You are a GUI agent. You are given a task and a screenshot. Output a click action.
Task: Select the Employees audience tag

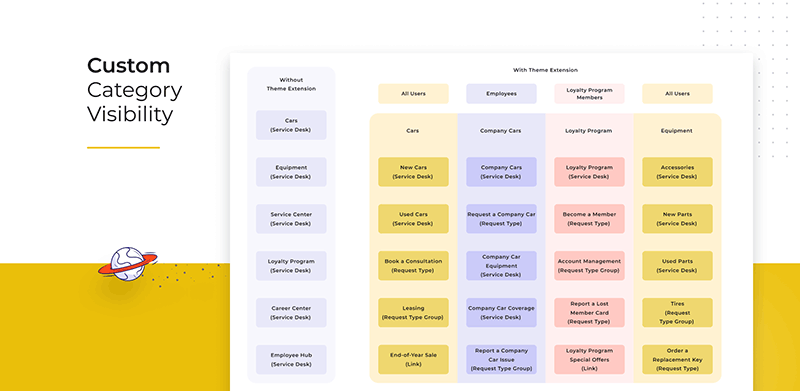tap(501, 94)
